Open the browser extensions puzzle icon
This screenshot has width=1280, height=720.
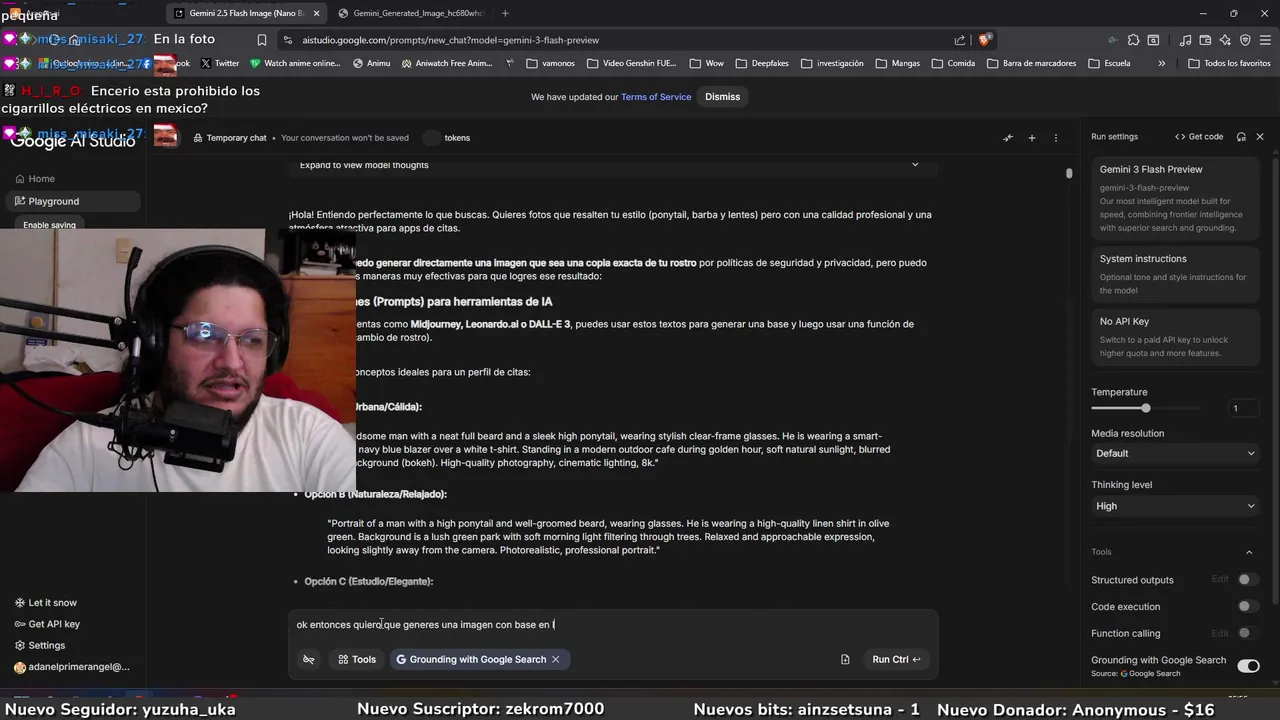(1133, 40)
